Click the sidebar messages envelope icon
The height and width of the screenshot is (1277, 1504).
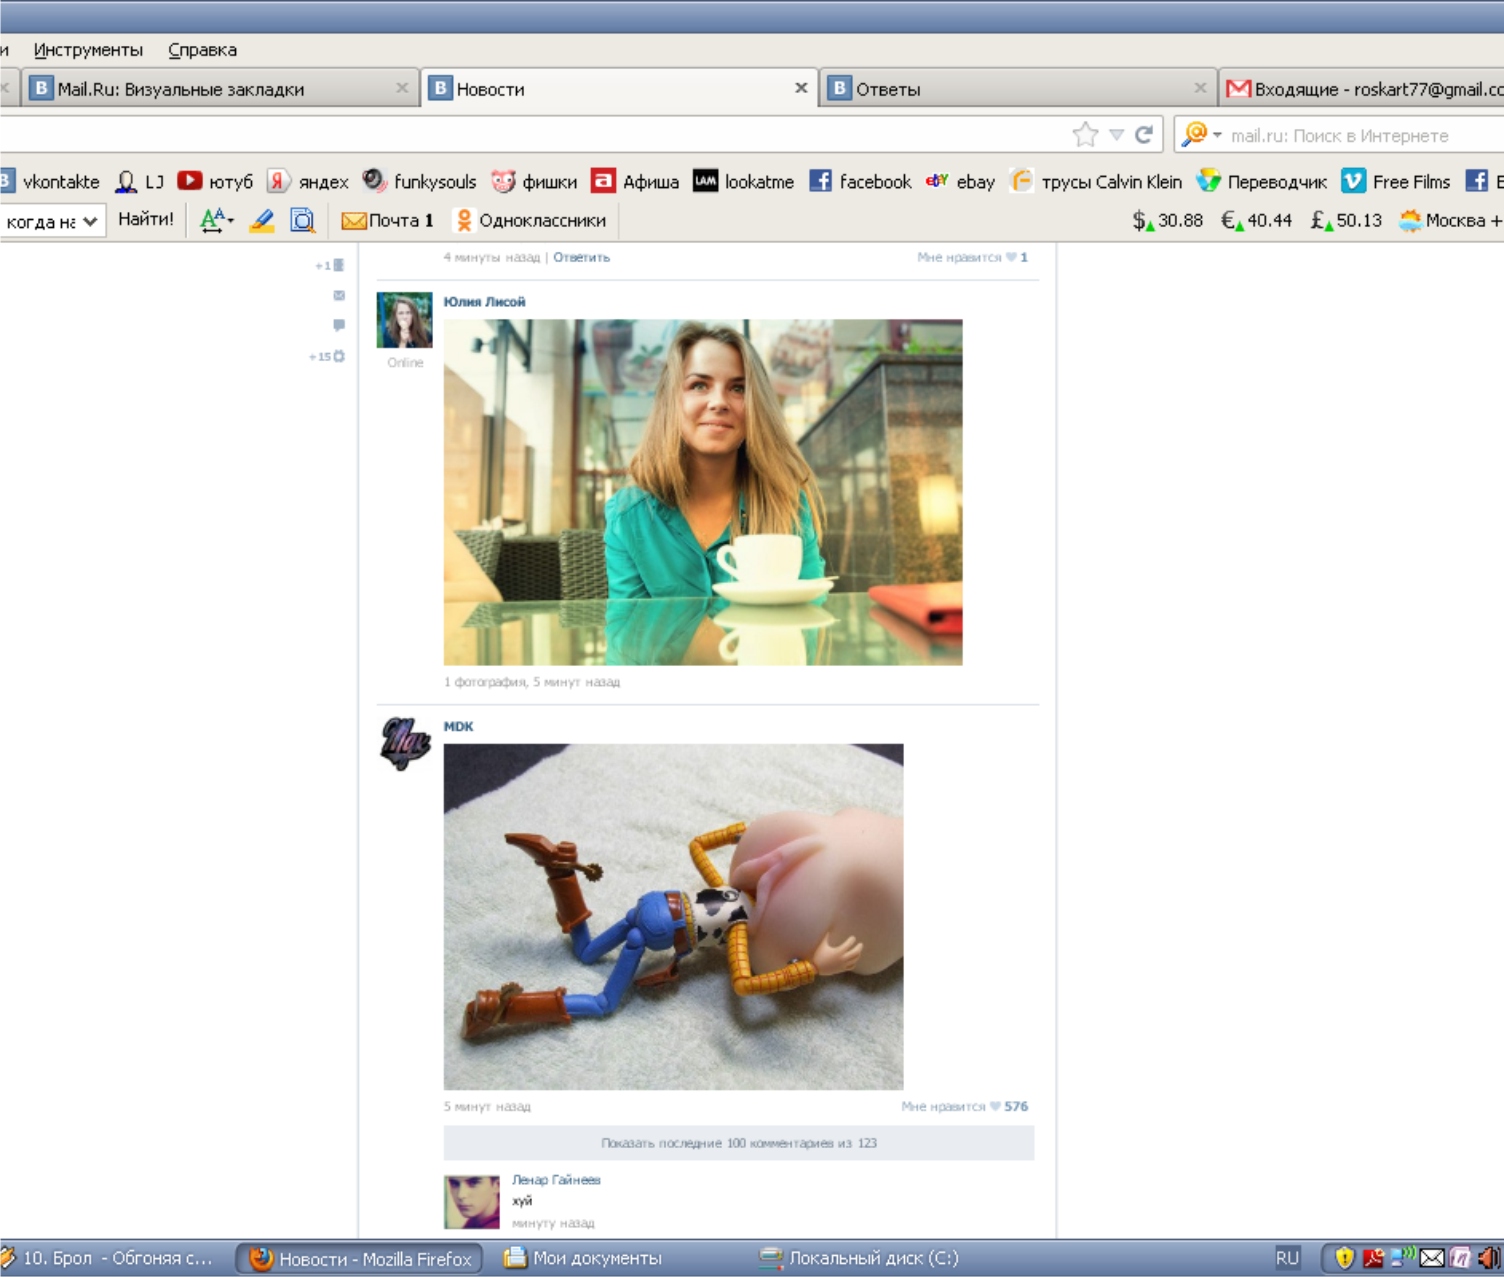click(339, 295)
